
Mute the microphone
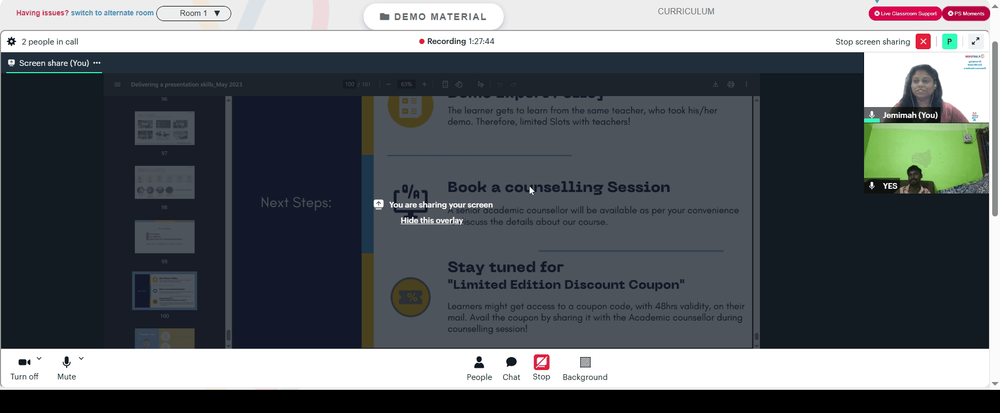point(66,368)
